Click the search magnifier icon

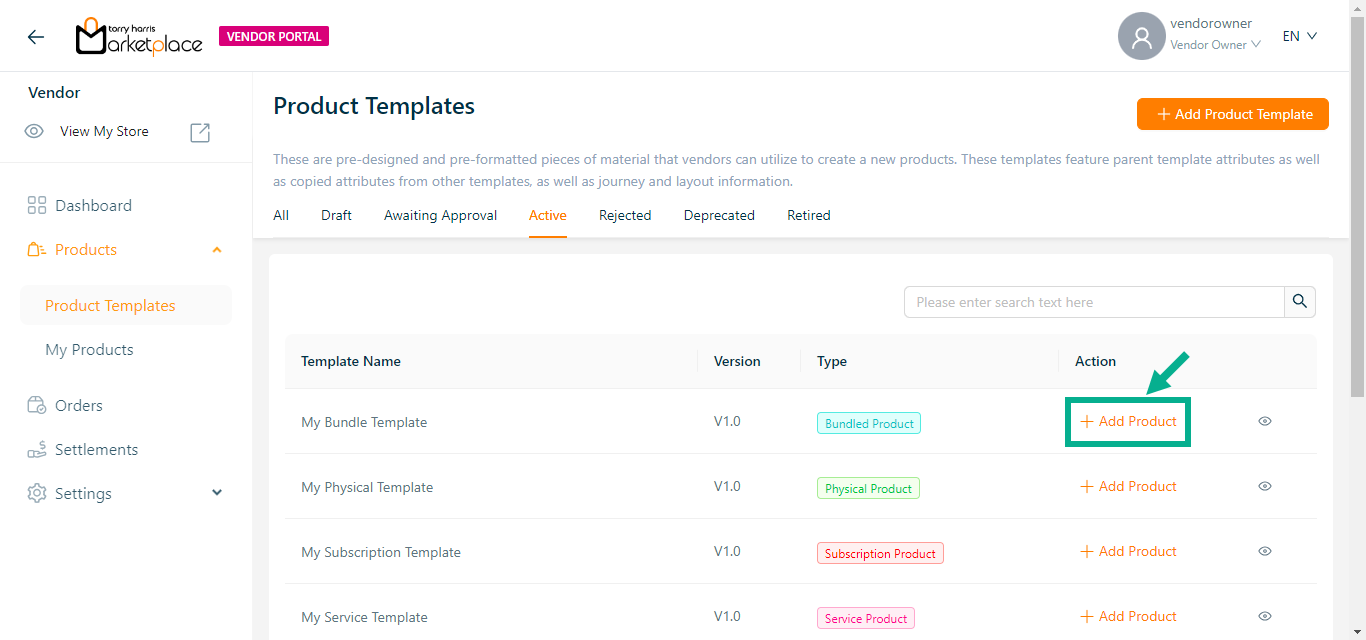point(1299,302)
